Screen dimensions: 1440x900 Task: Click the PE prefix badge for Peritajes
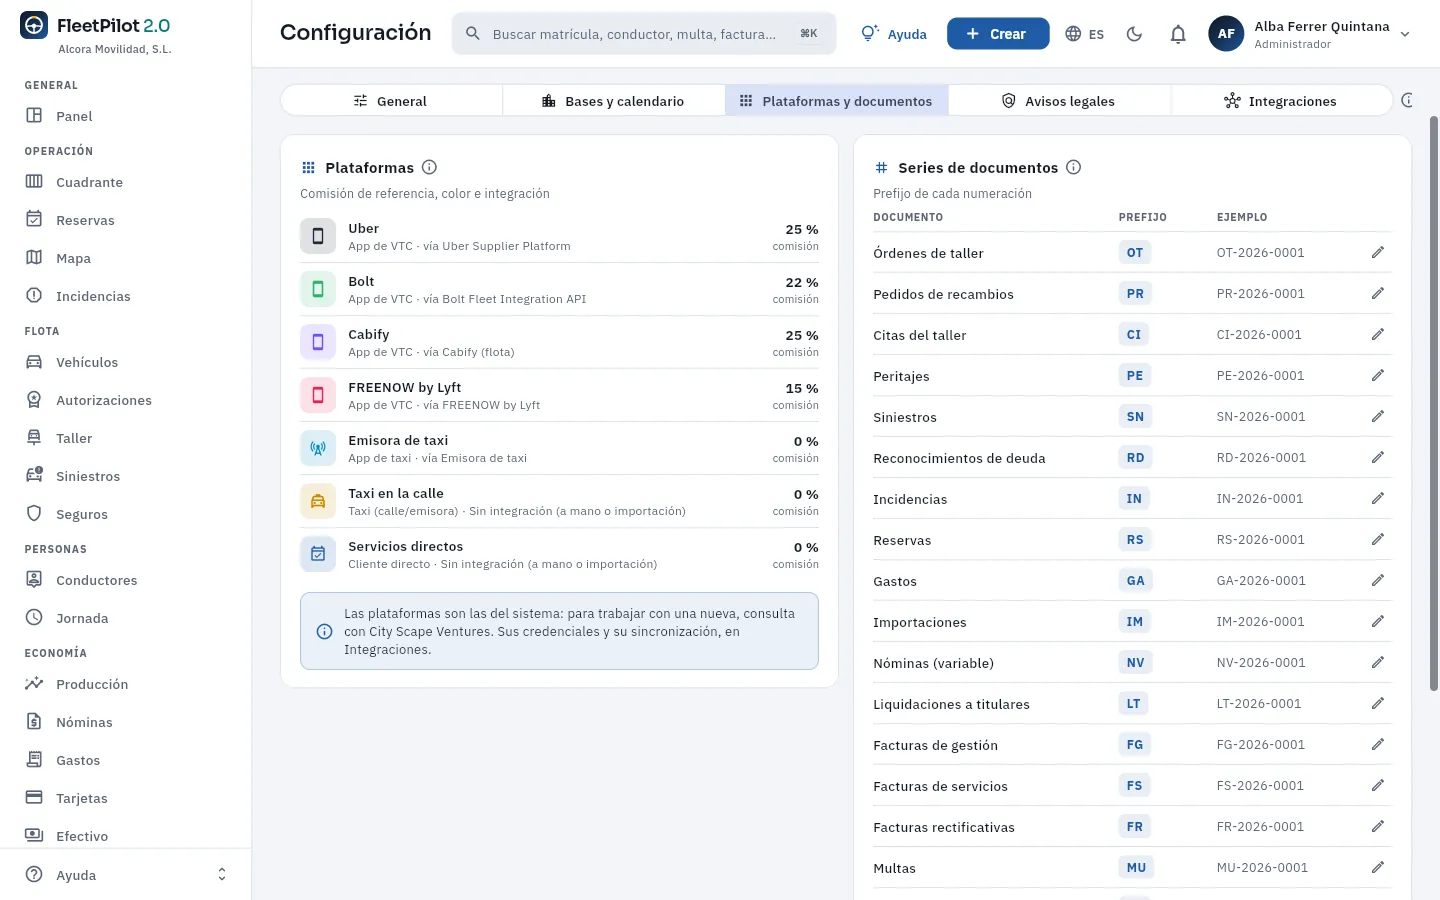click(1135, 376)
